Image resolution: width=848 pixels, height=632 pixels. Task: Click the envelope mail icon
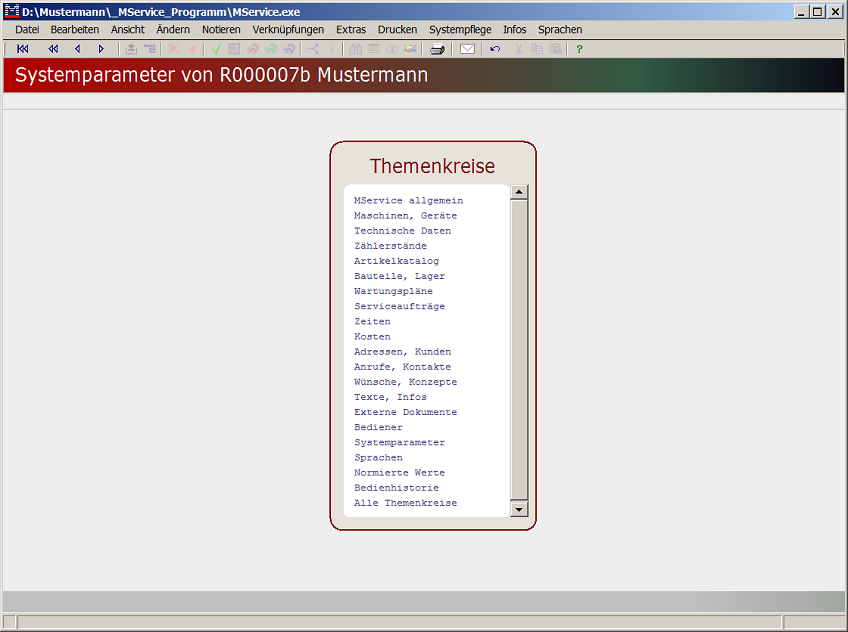click(467, 49)
